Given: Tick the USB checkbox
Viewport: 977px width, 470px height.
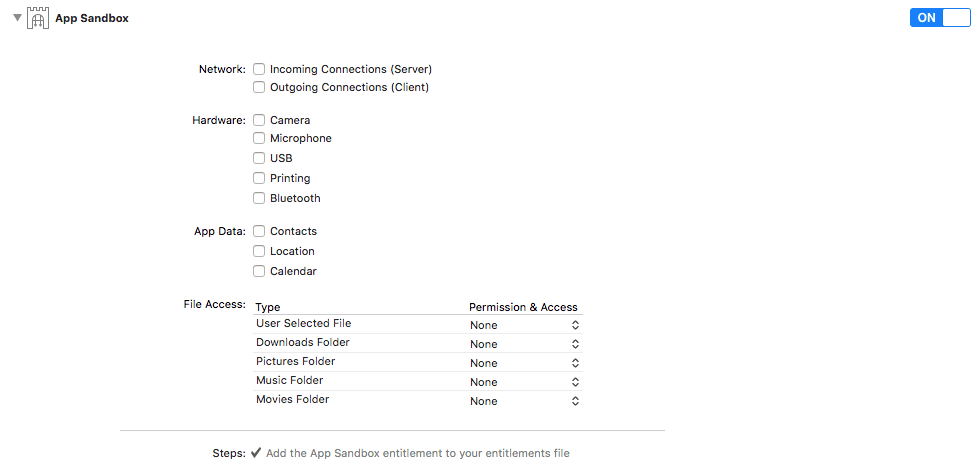Looking at the screenshot, I should pyautogui.click(x=260, y=159).
